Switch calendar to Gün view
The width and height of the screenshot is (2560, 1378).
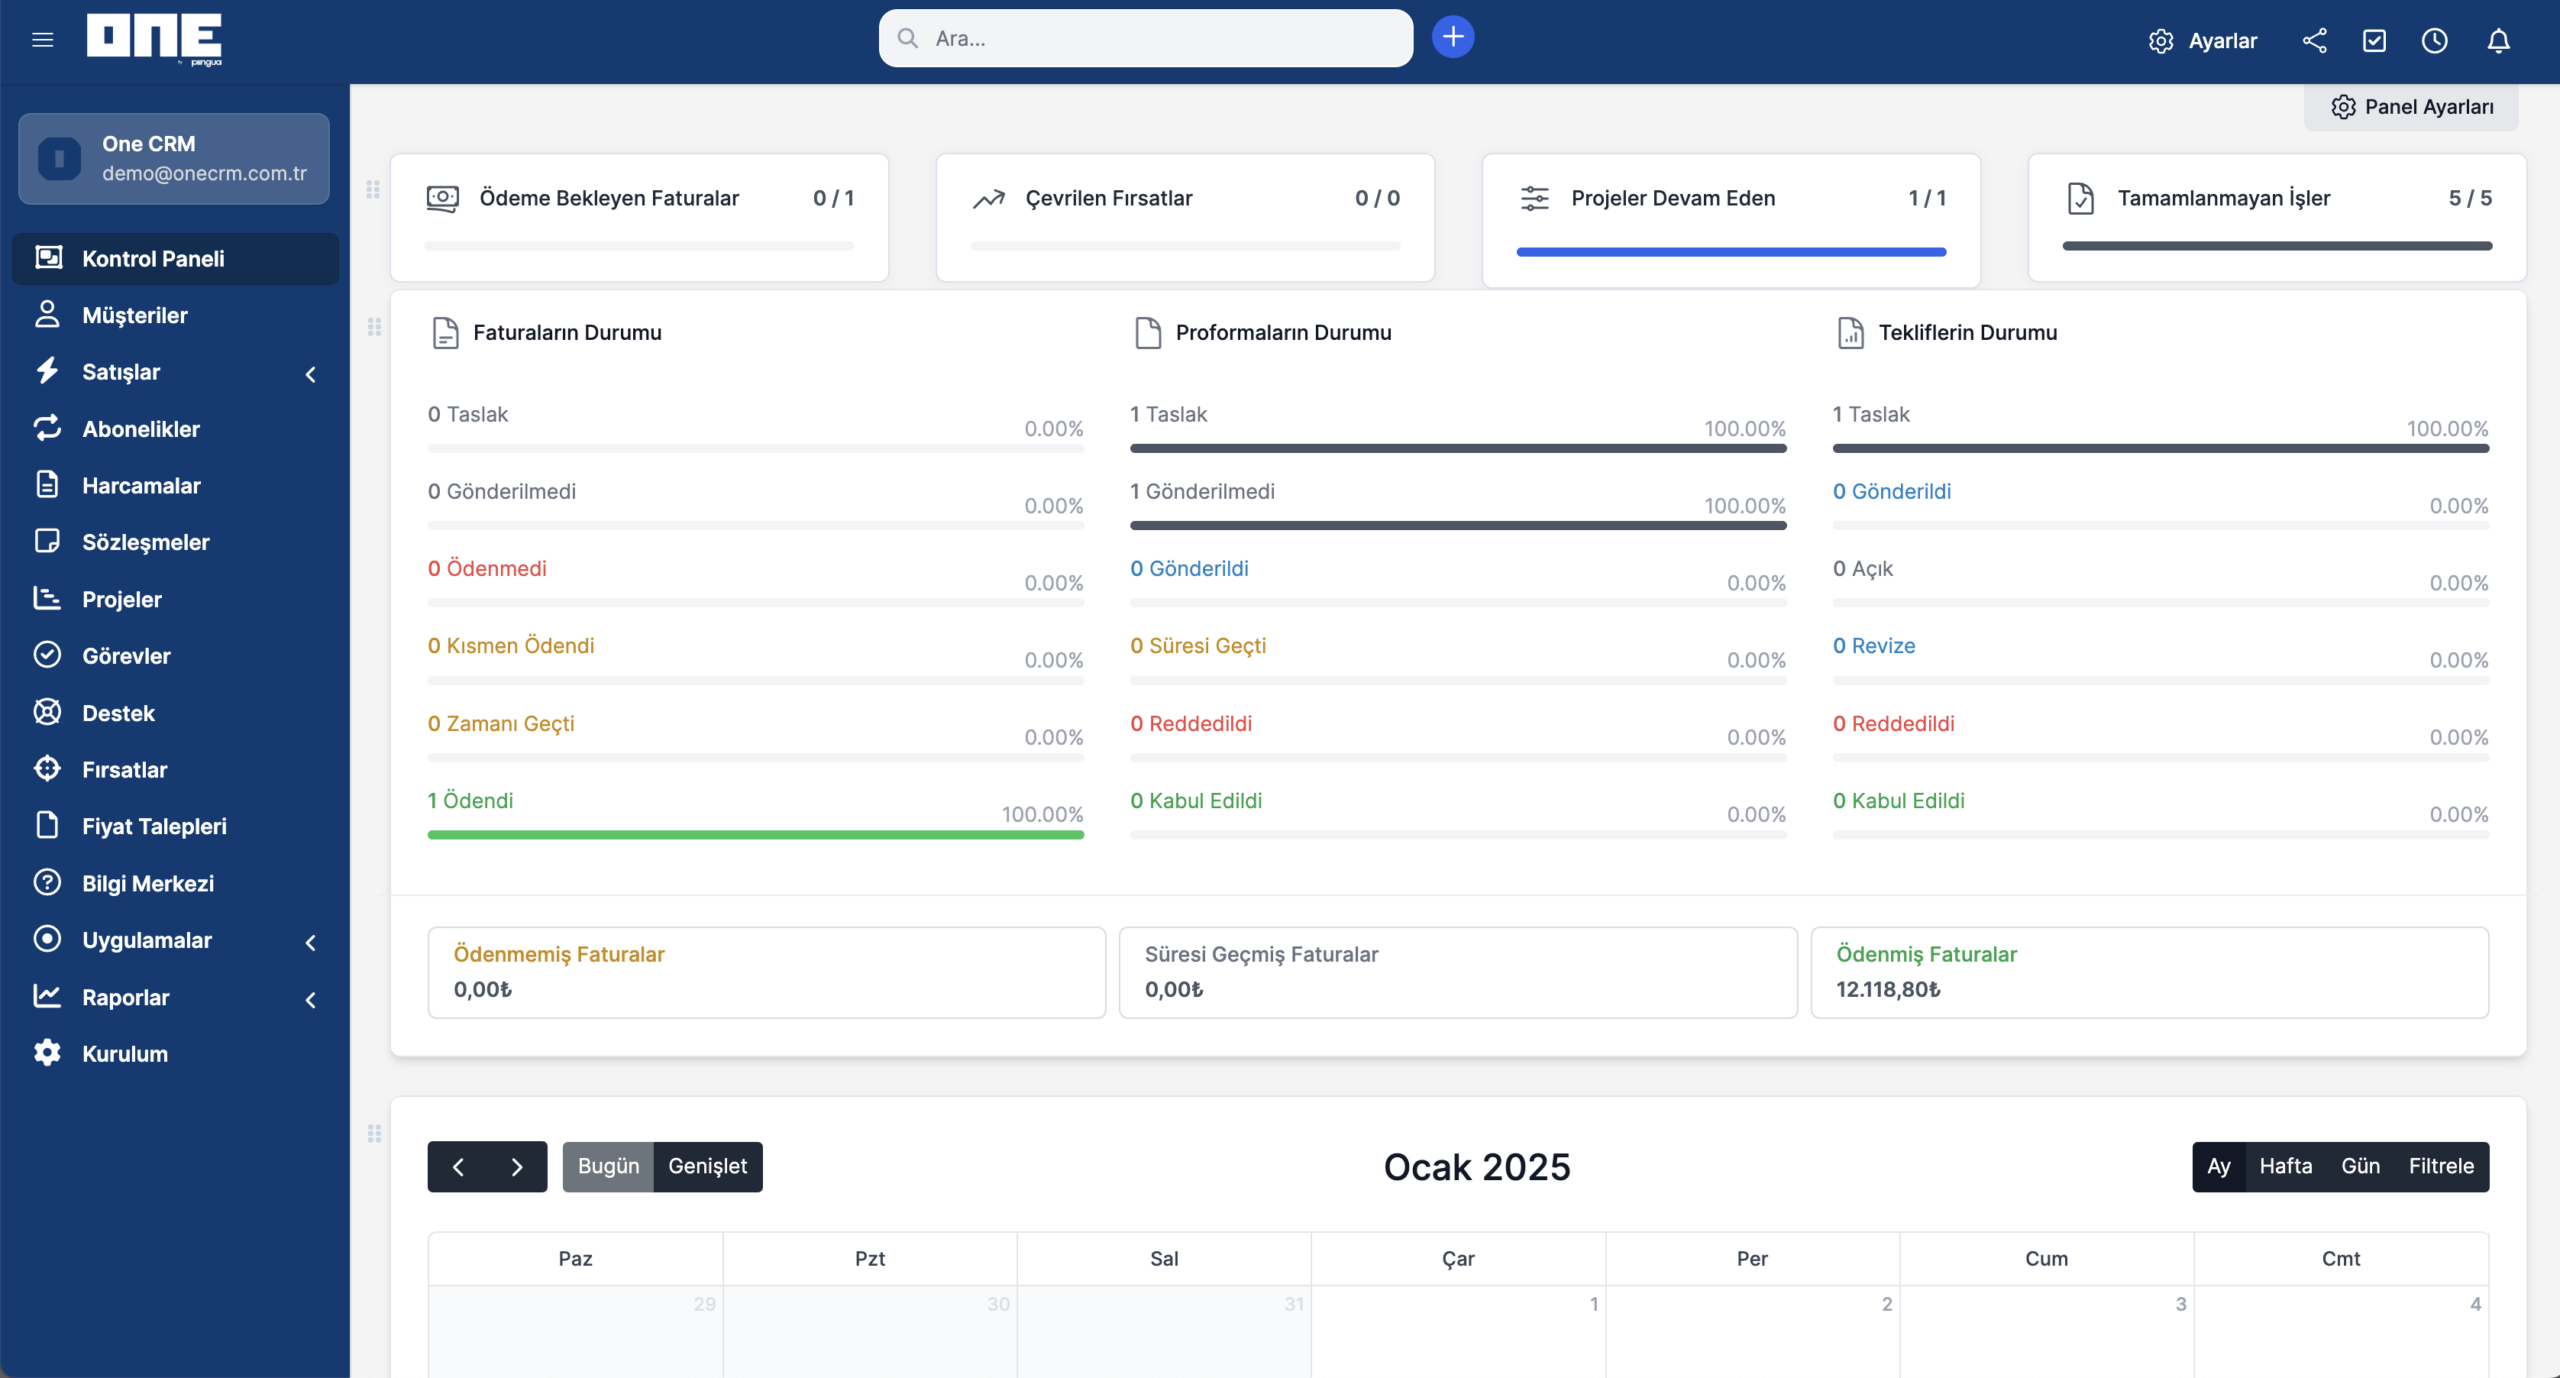click(2360, 1166)
